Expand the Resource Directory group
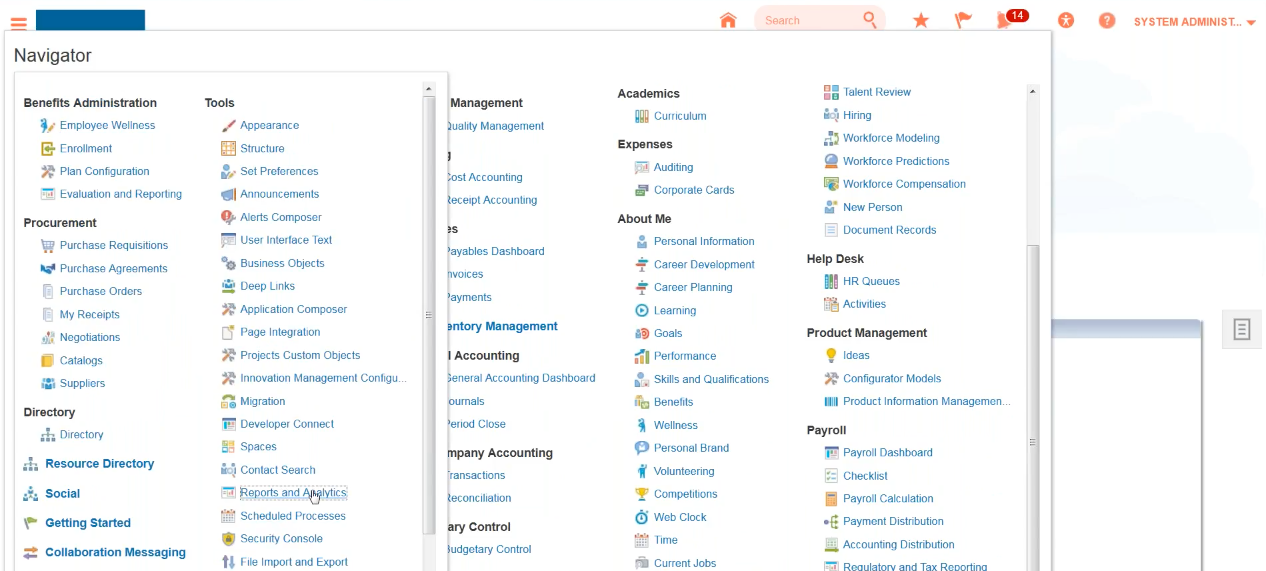Viewport: 1266px width, 571px height. coord(99,464)
